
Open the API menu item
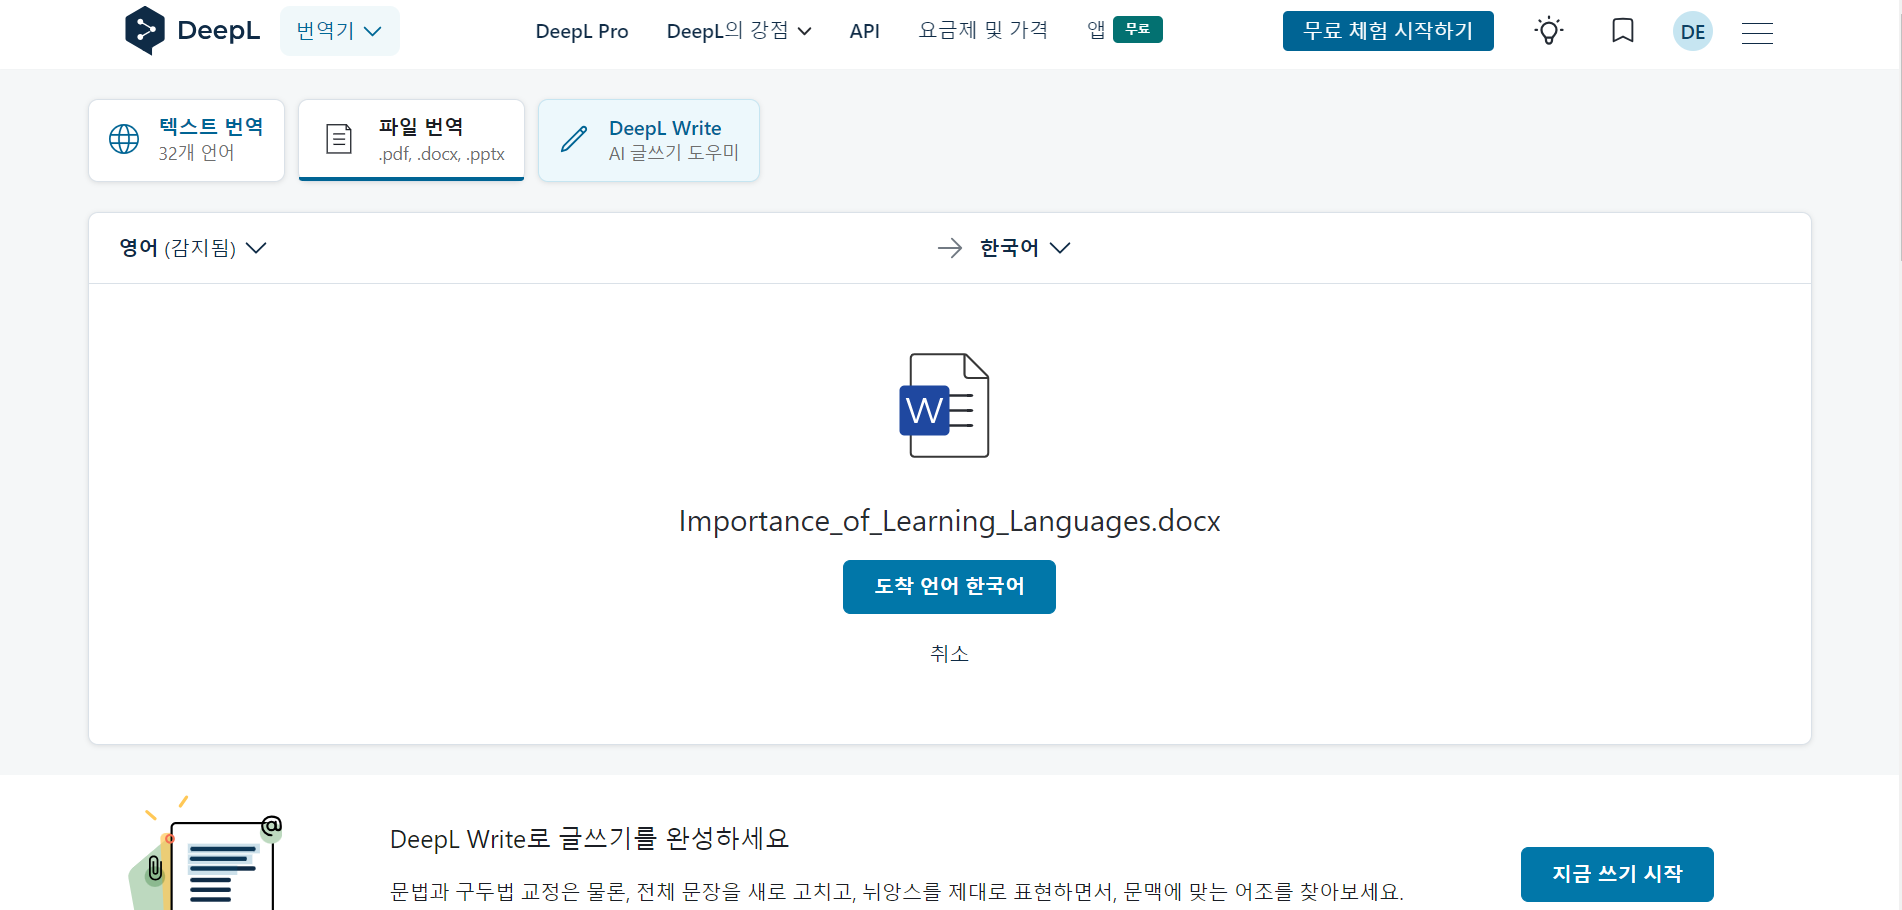[x=864, y=31]
